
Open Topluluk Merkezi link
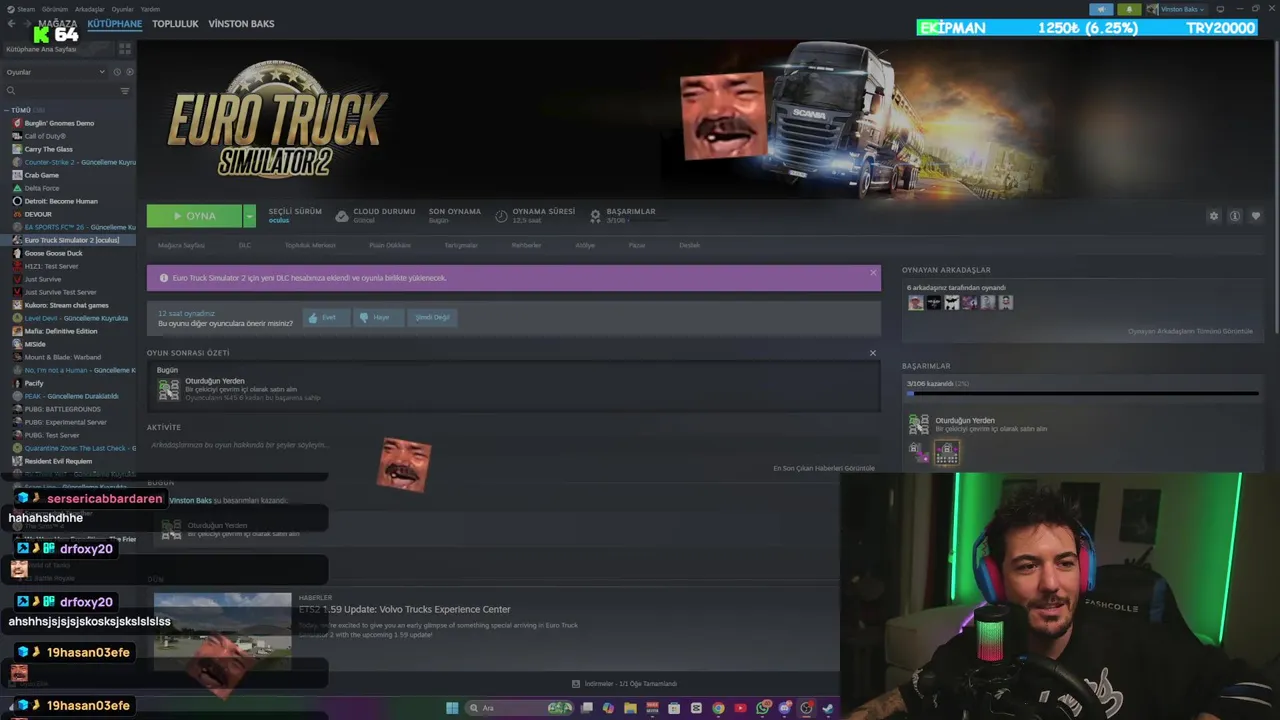click(310, 245)
